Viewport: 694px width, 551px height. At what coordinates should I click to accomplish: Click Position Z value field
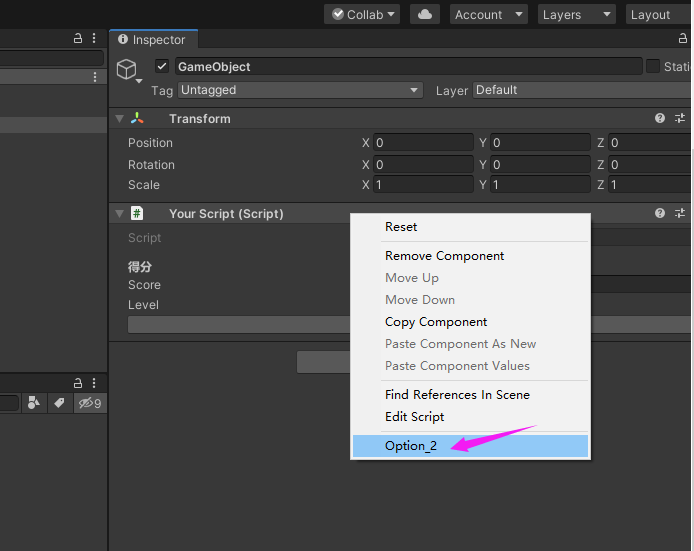651,143
